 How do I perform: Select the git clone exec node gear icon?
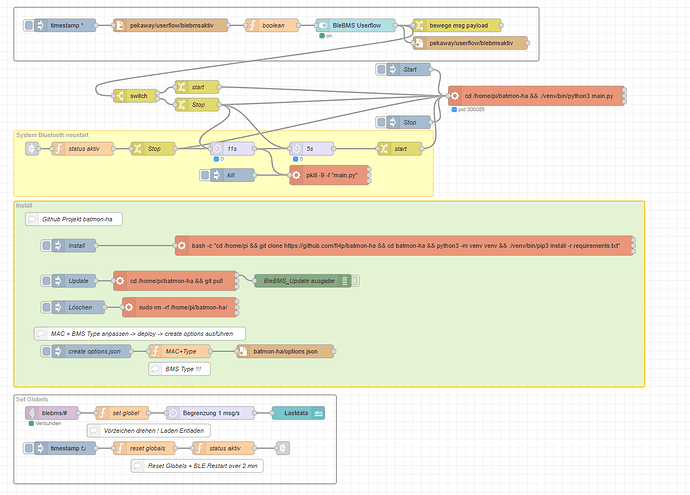[x=182, y=245]
